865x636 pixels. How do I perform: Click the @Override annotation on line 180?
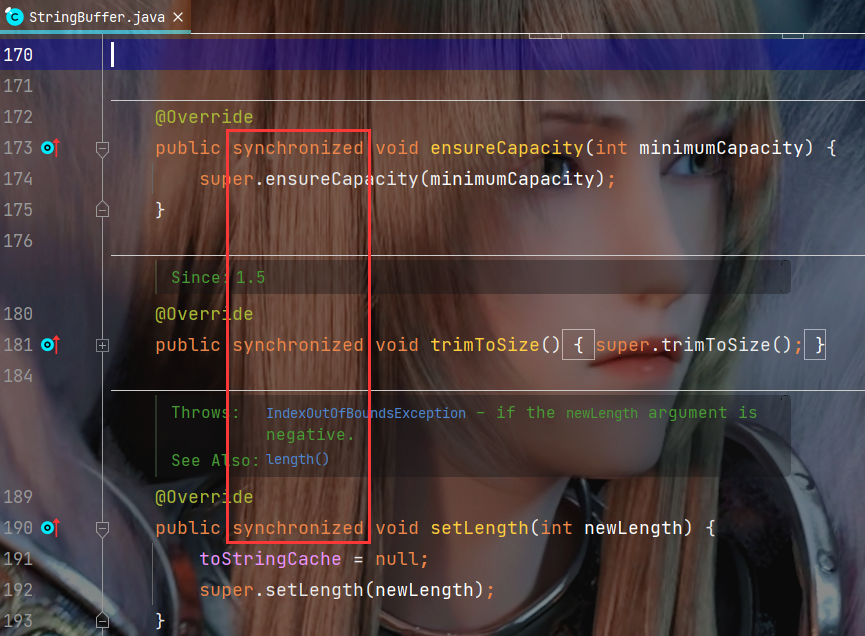click(x=204, y=314)
